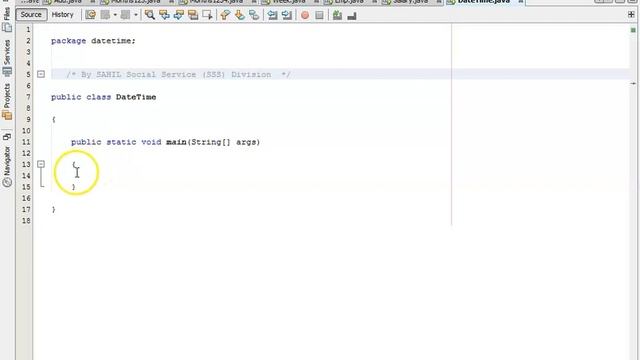640x360 pixels.
Task: Click line number 11 in the gutter
Action: click(x=26, y=142)
